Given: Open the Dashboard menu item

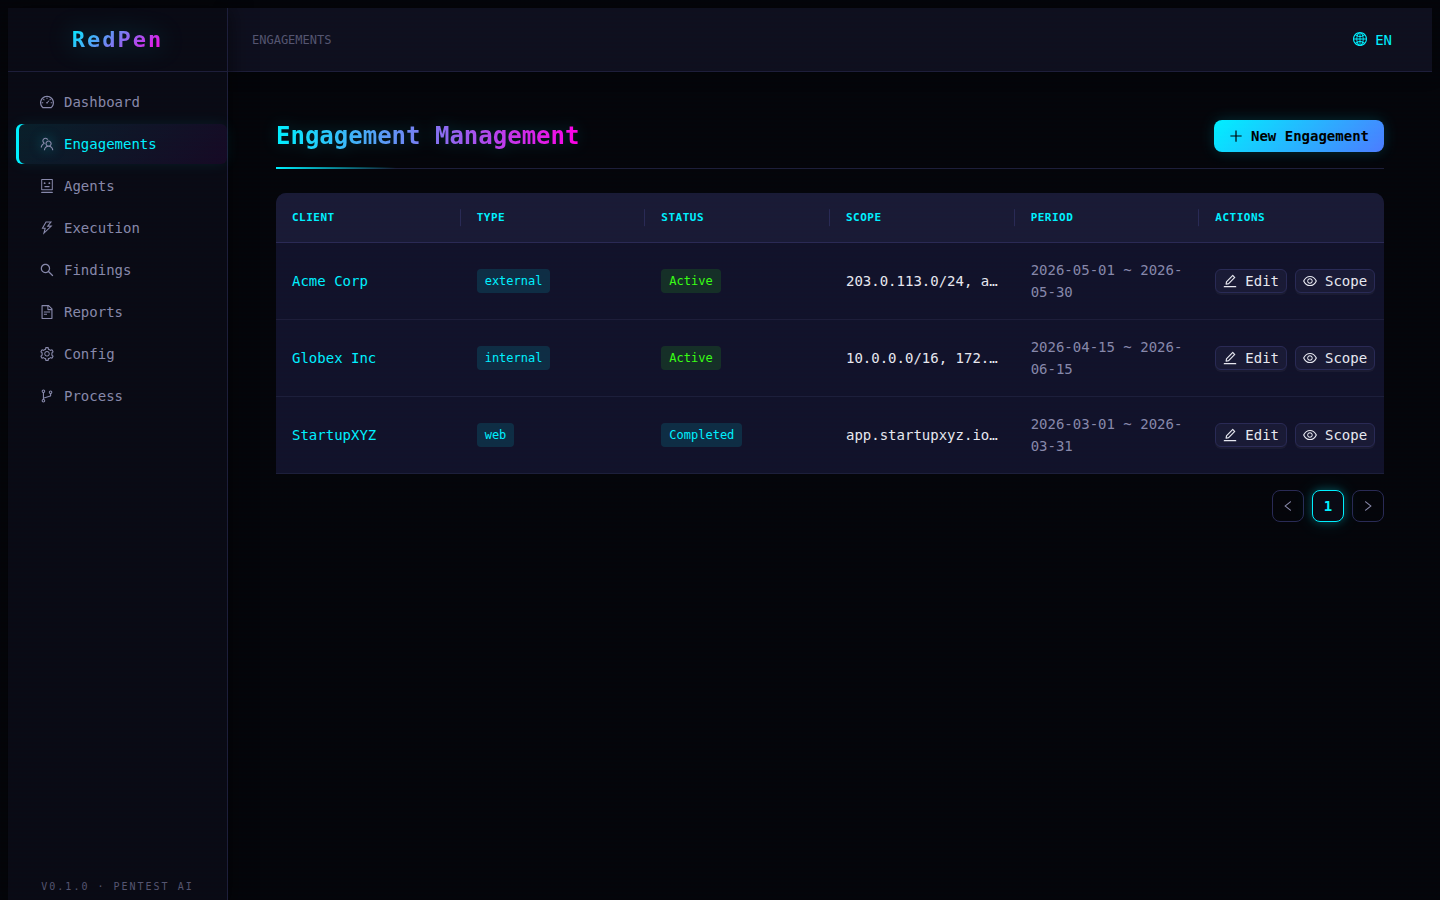Looking at the screenshot, I should coord(122,102).
